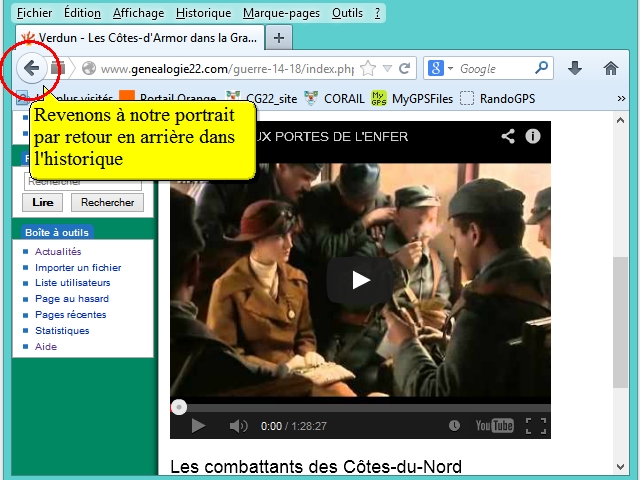Open the CG22_site bookmark
The height and width of the screenshot is (480, 640).
[x=261, y=98]
